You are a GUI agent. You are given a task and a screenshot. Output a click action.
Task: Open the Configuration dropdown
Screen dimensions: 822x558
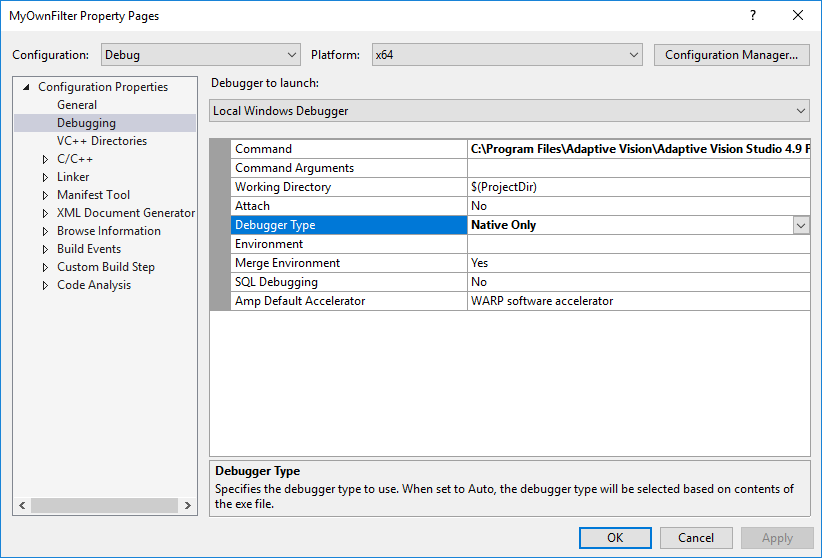coord(198,55)
